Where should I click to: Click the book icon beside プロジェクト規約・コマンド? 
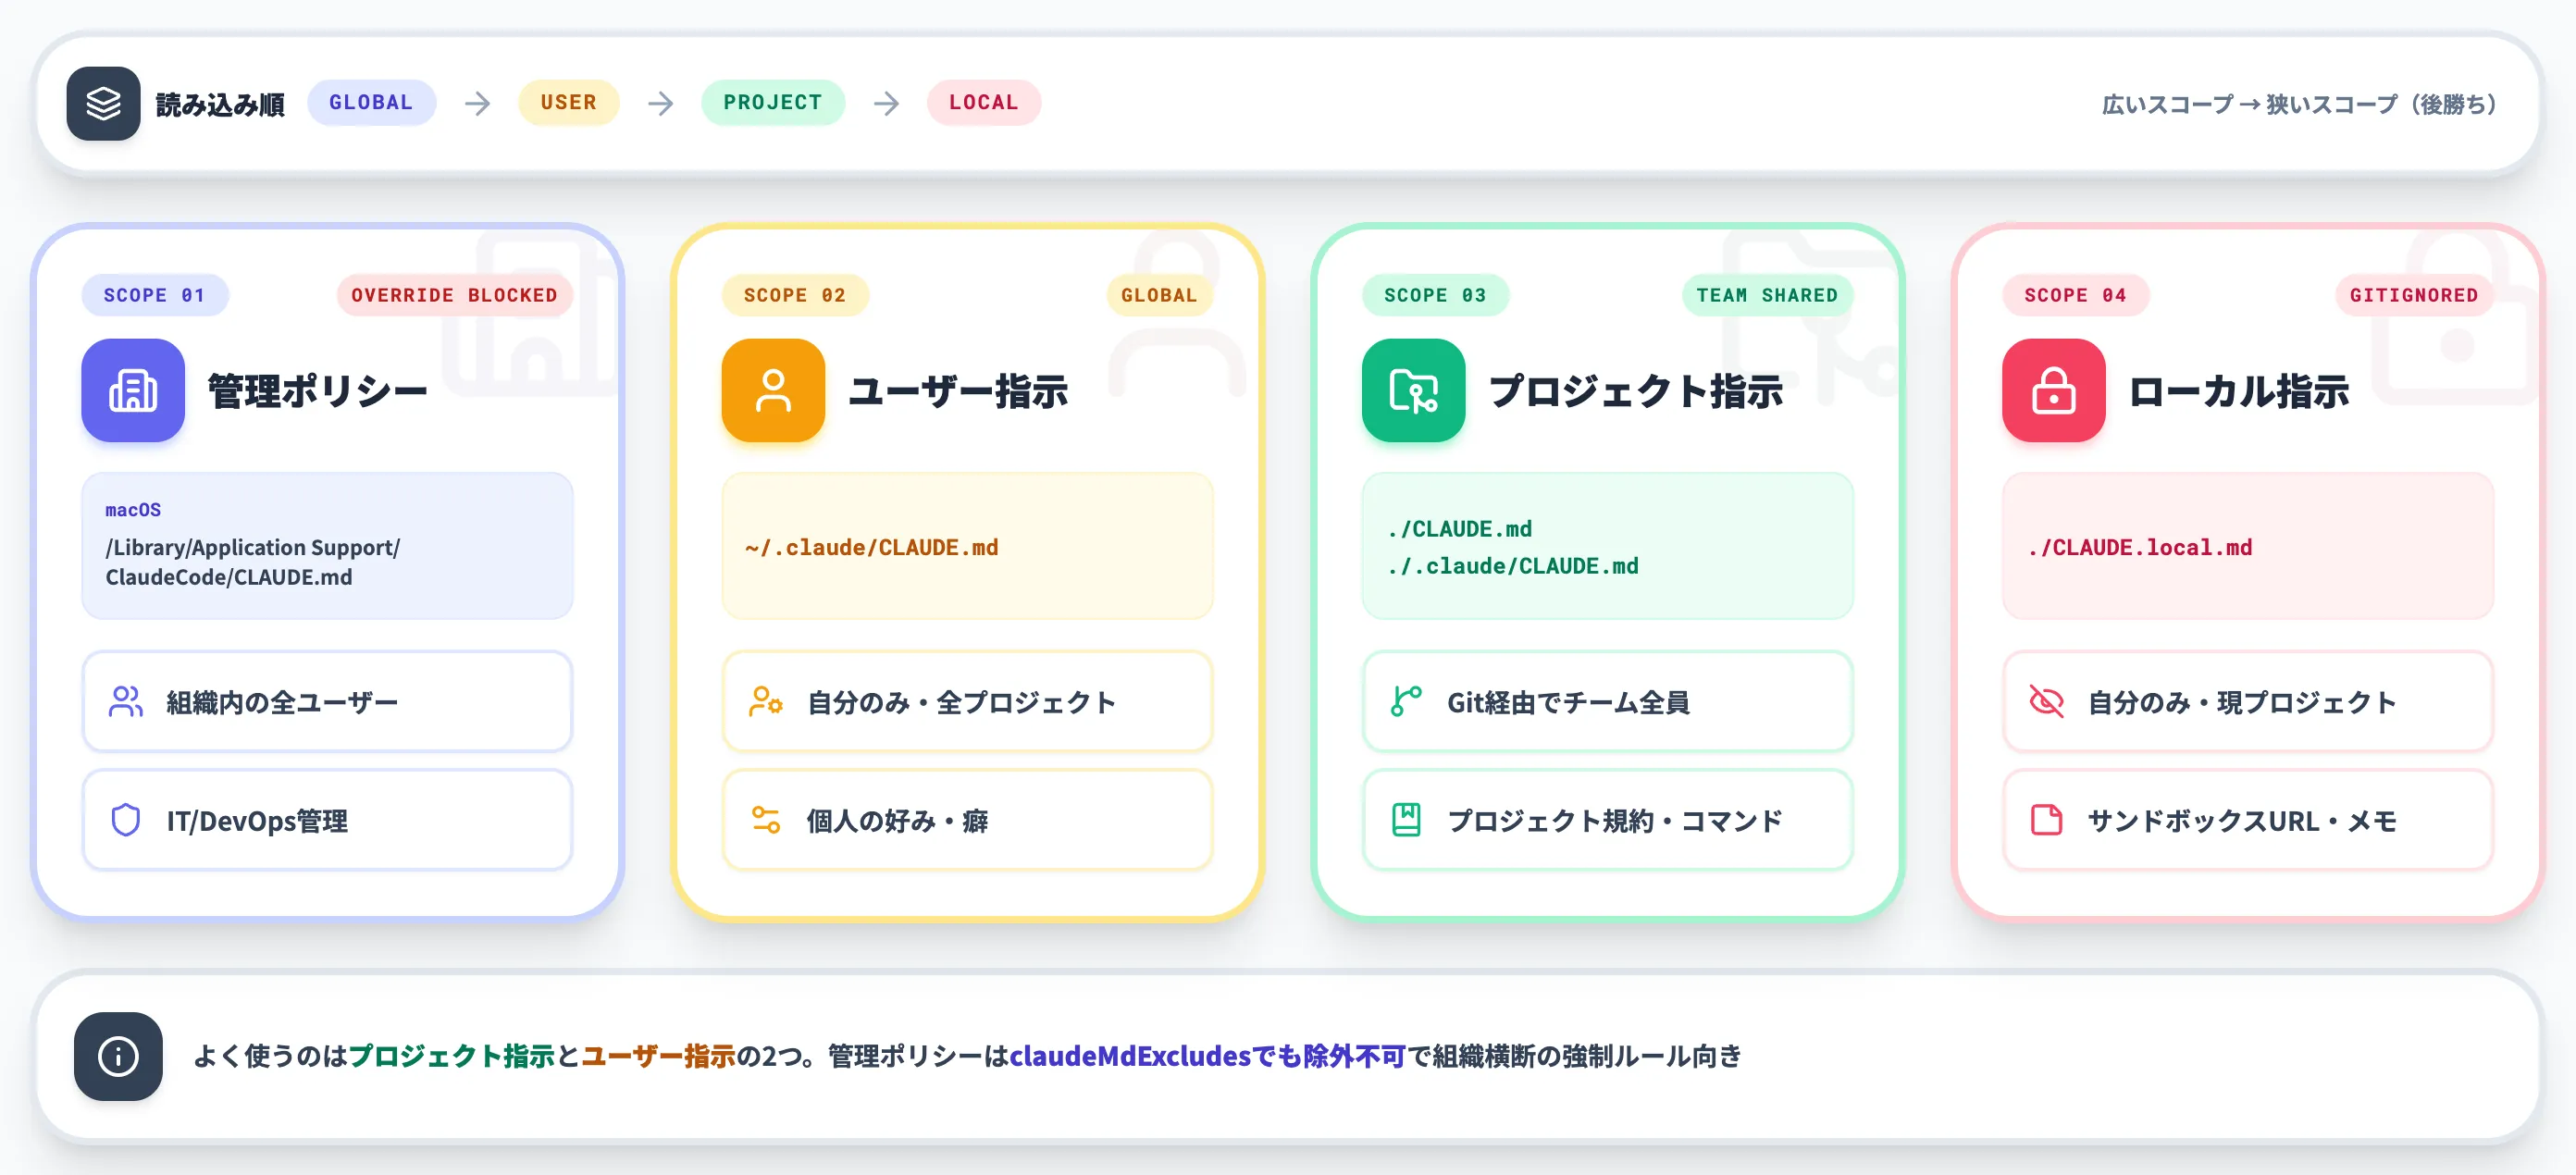coord(1406,820)
